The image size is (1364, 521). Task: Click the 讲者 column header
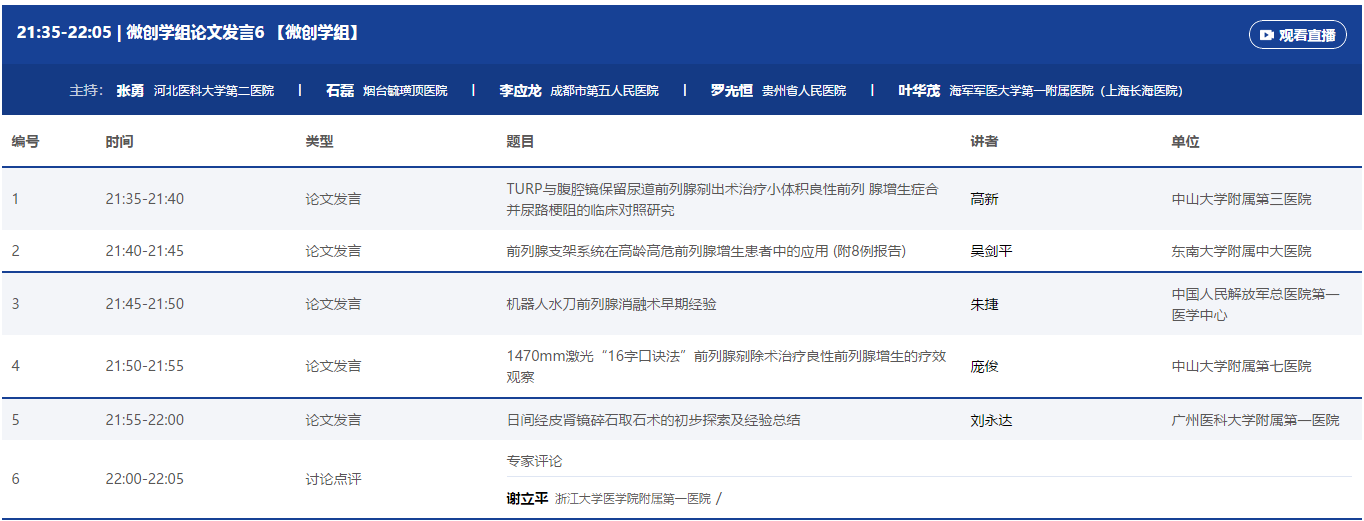984,142
